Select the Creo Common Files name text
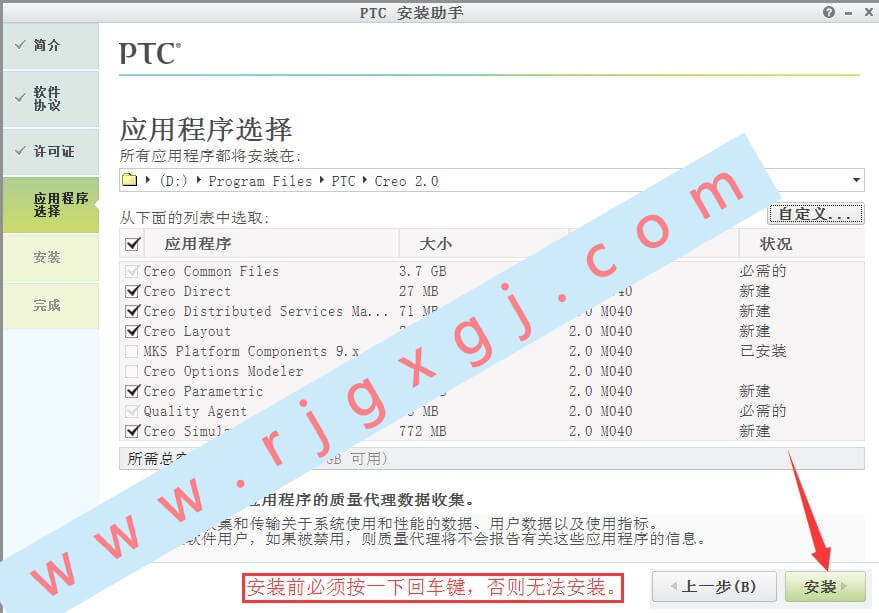 [211, 271]
